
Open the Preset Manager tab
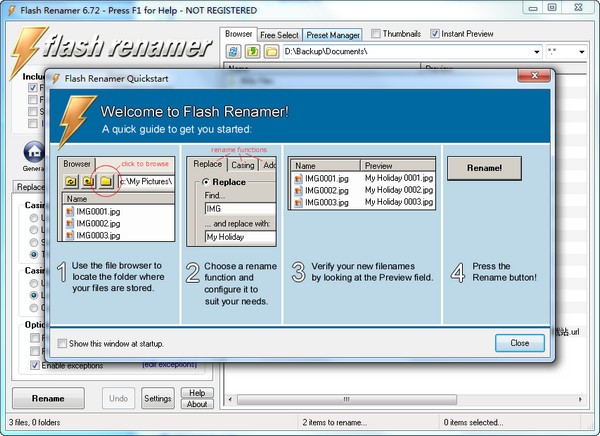click(x=333, y=35)
